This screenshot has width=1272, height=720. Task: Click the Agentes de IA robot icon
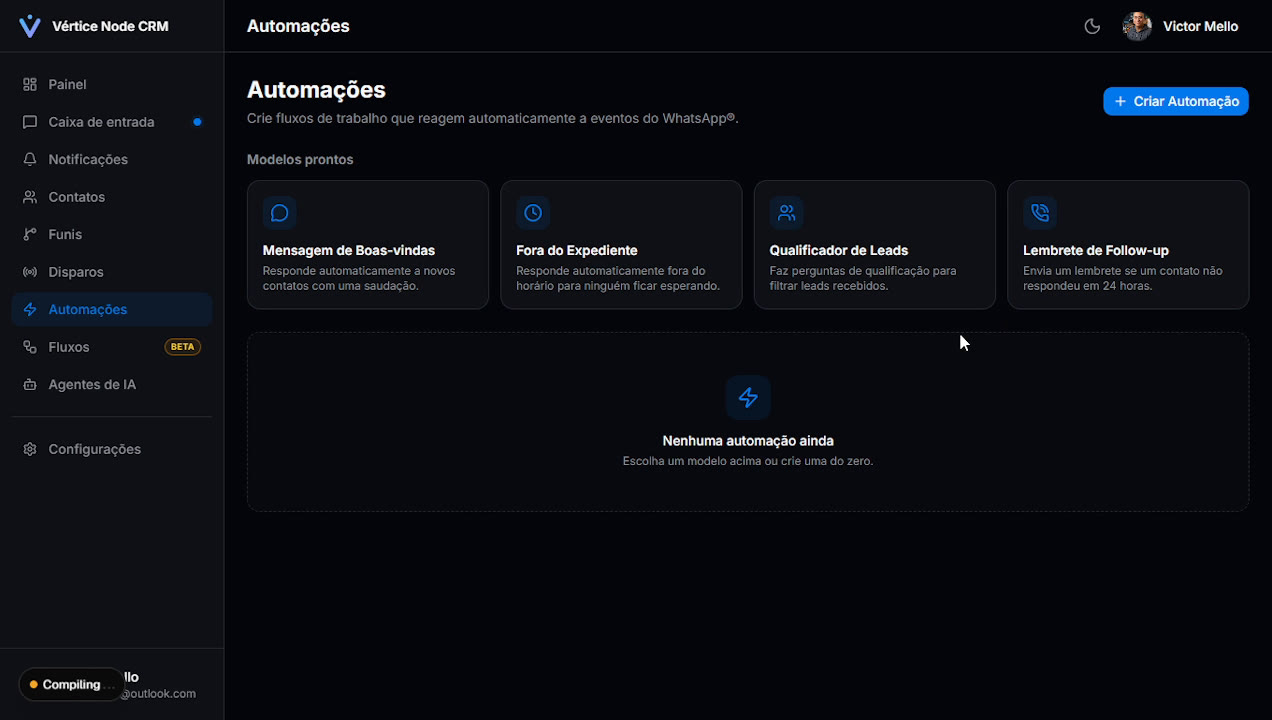(30, 384)
